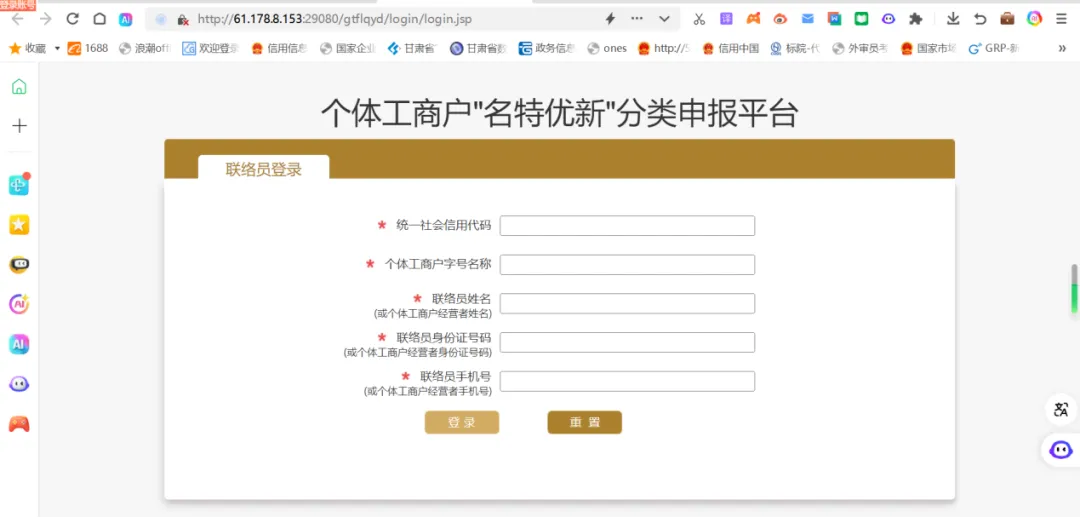Screen dimensions: 1080x517
Task: Click the 联络员手机号 input field
Action: pyautogui.click(x=627, y=381)
